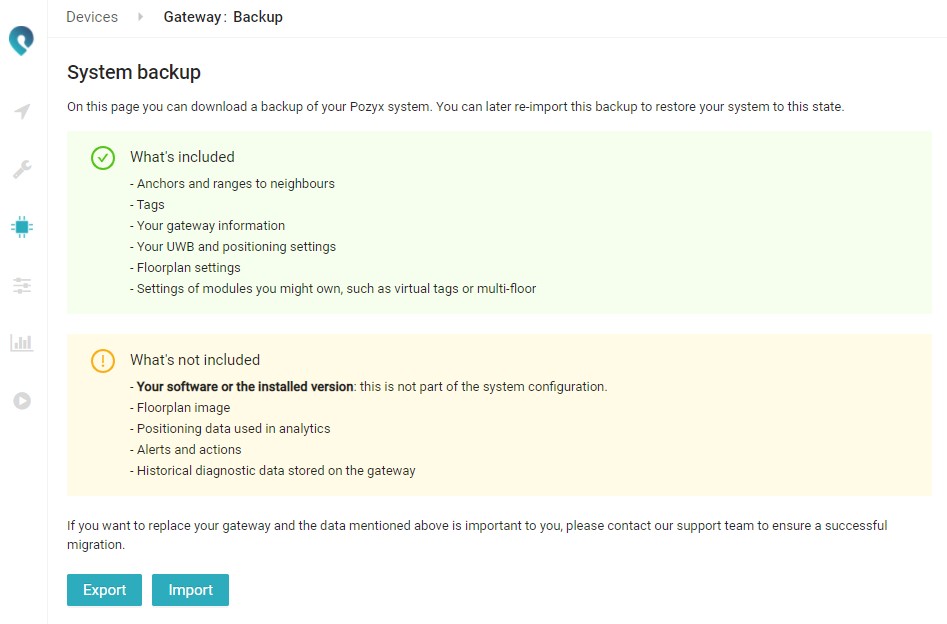Click the Pozyx logo in the sidebar
This screenshot has height=624, width=947.
click(x=21, y=41)
